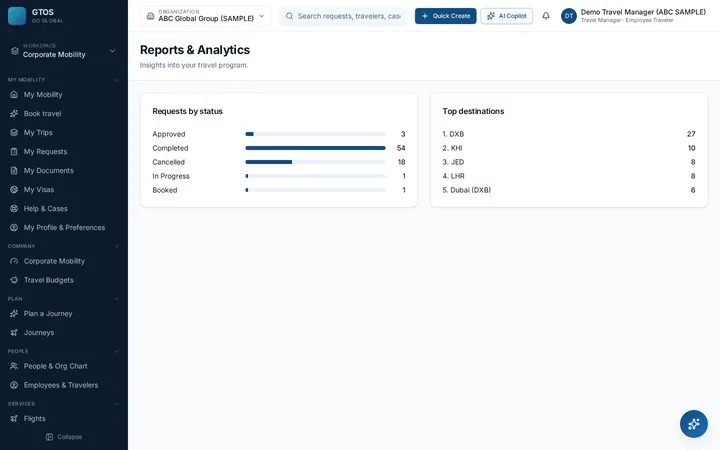
Task: Open Book travel menu item
Action: 64,113
